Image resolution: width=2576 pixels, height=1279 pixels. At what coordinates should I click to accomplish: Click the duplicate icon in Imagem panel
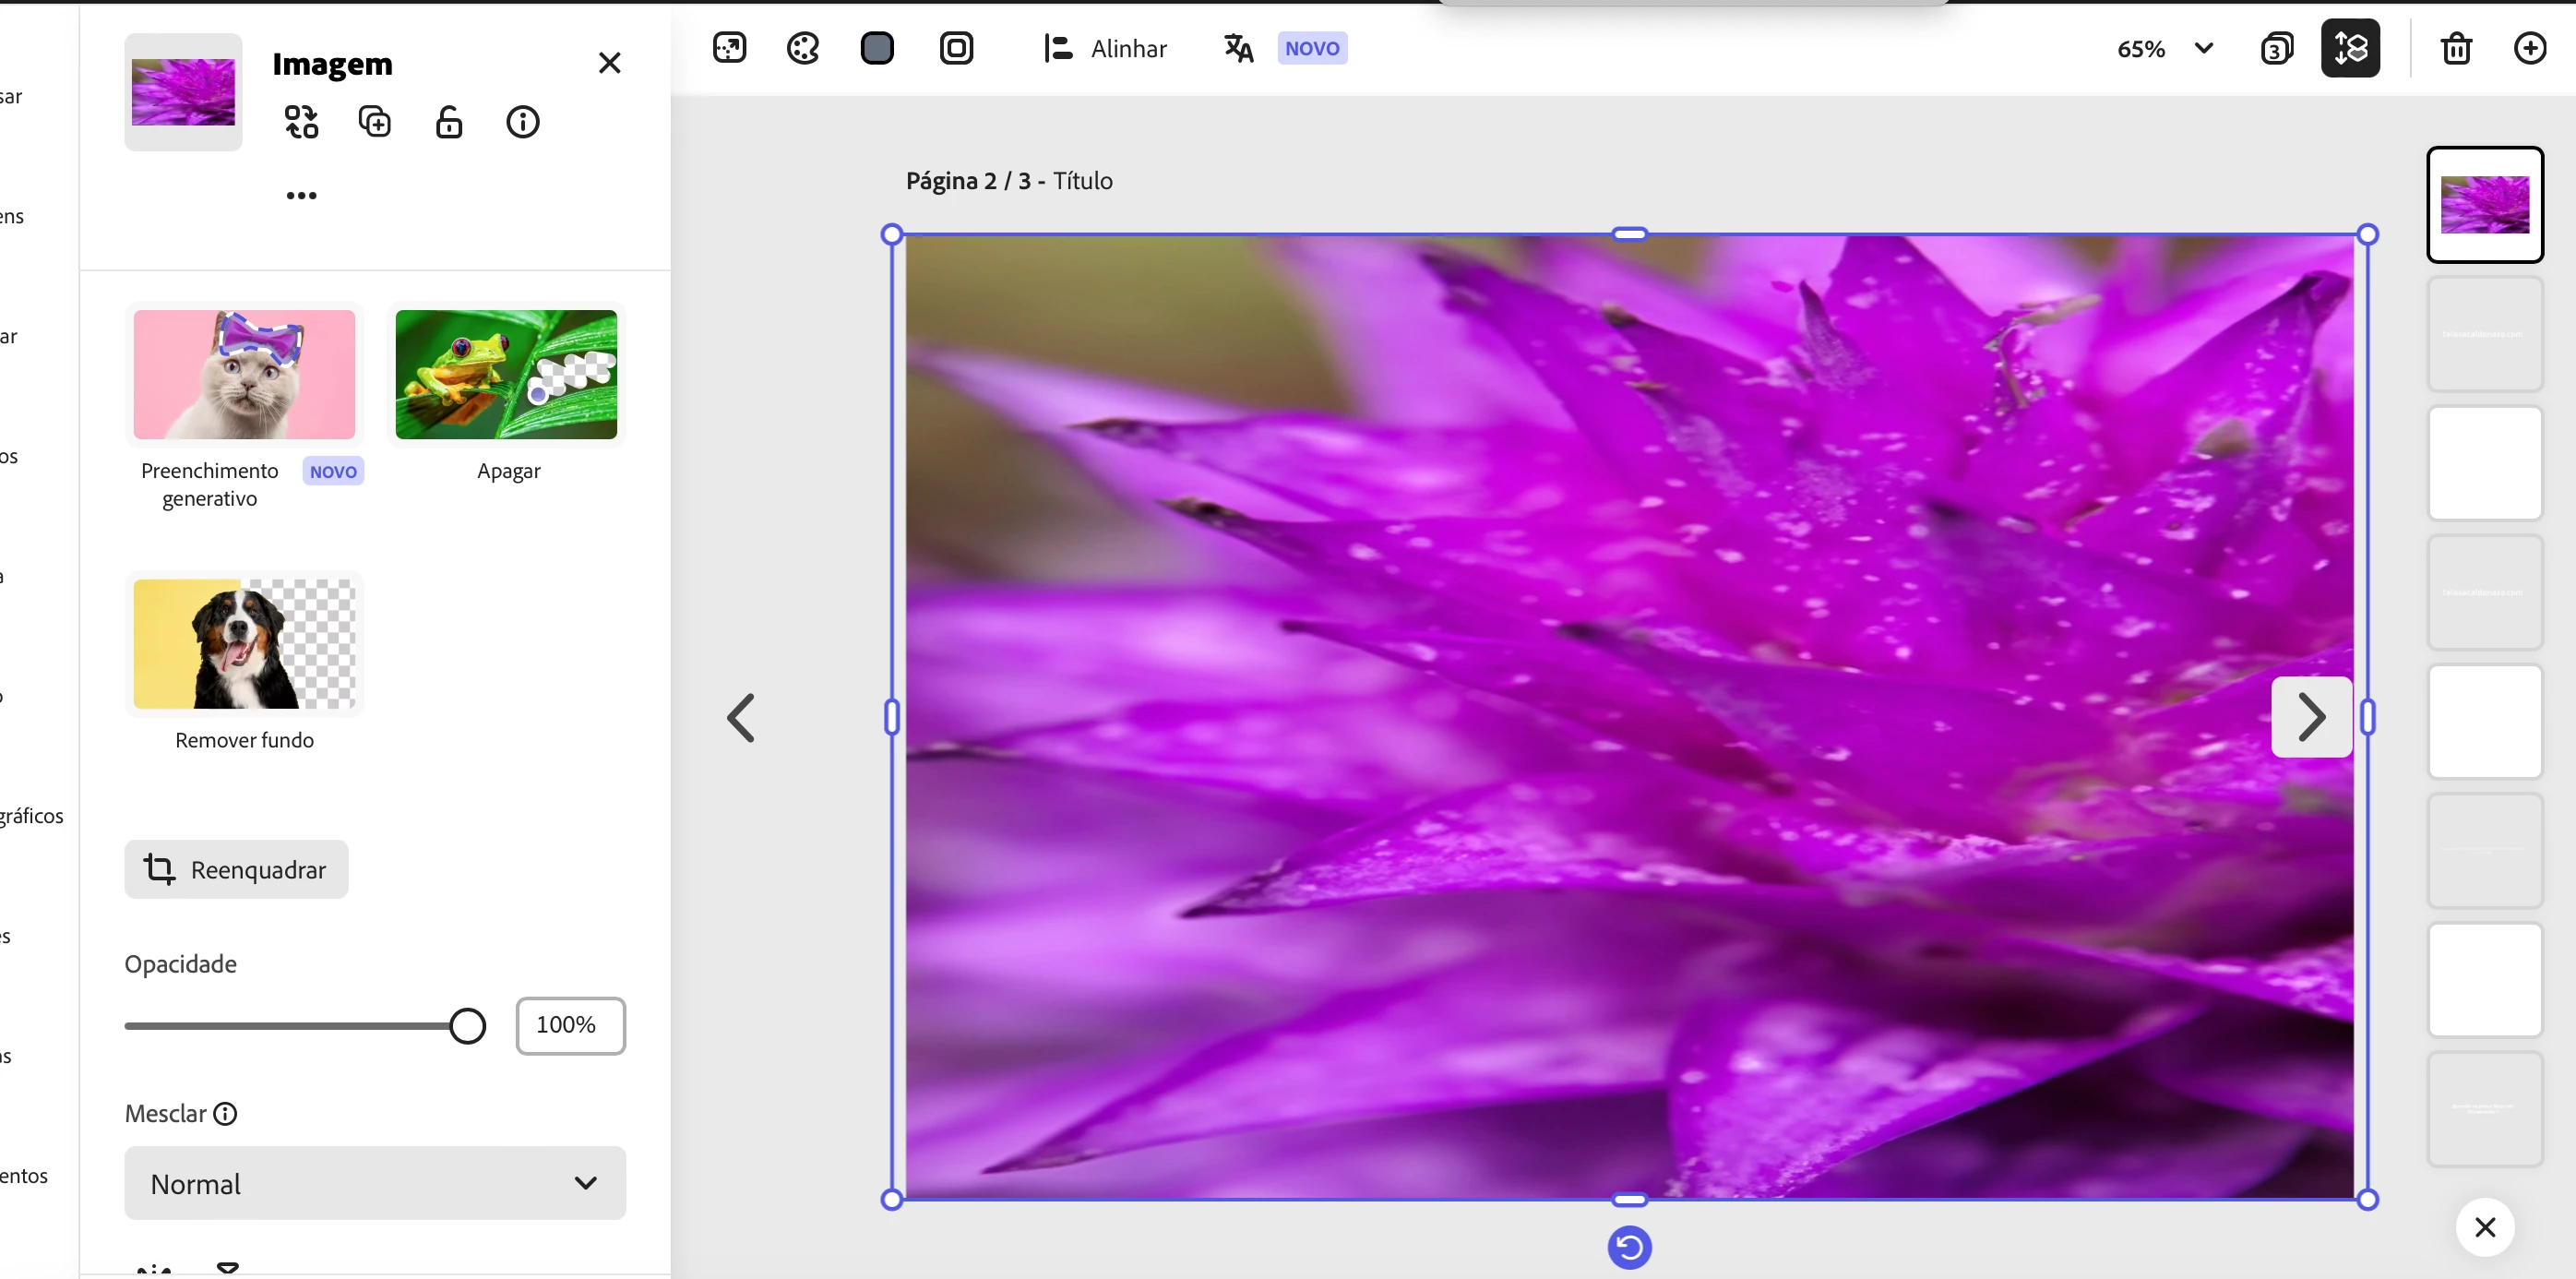click(375, 122)
